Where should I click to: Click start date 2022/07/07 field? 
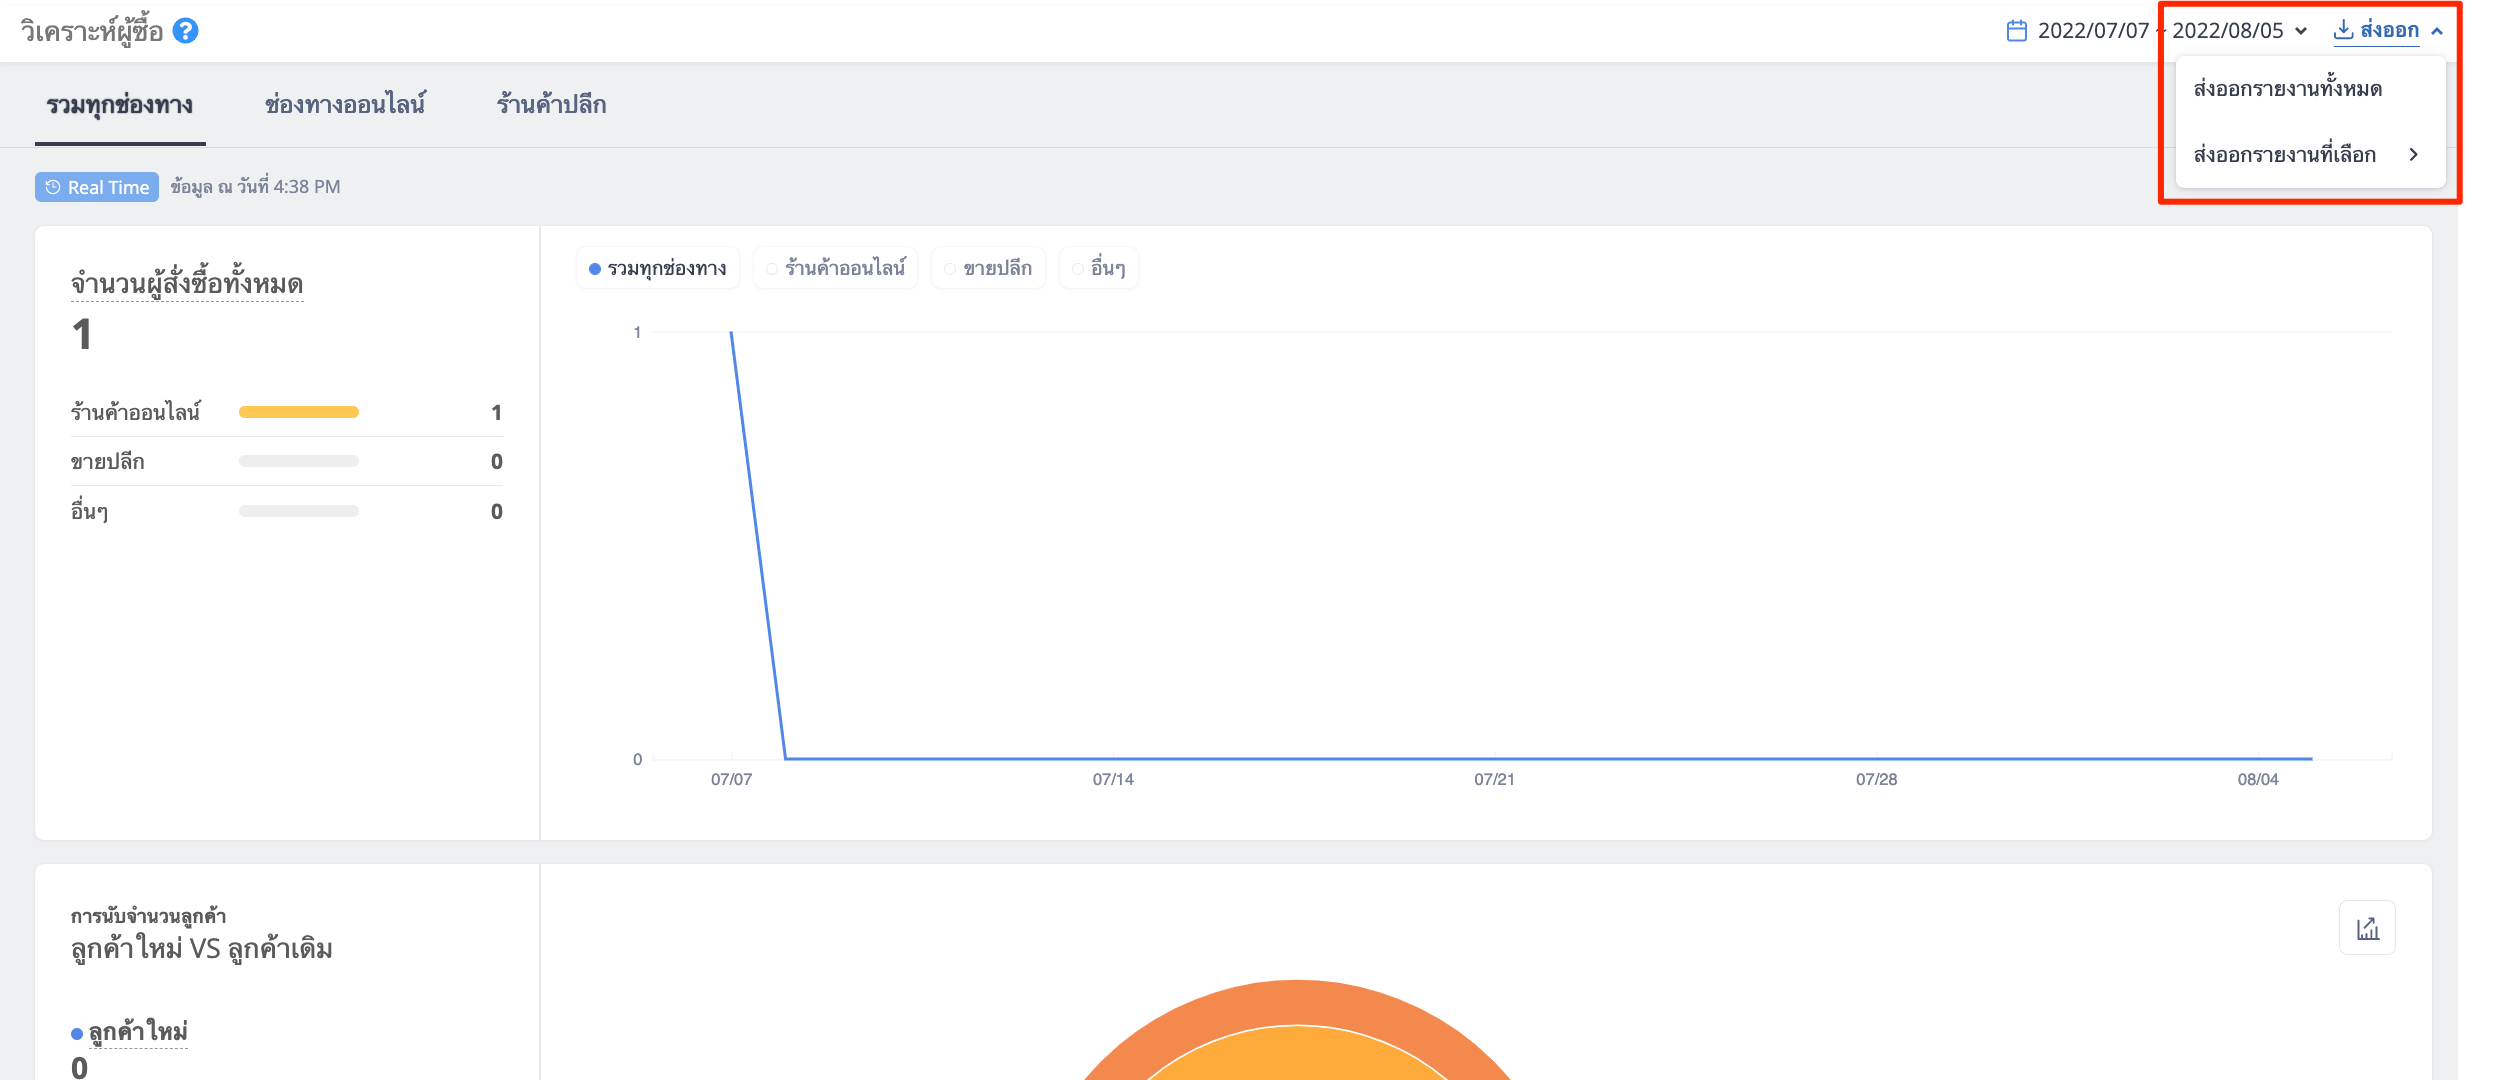pos(2093,31)
